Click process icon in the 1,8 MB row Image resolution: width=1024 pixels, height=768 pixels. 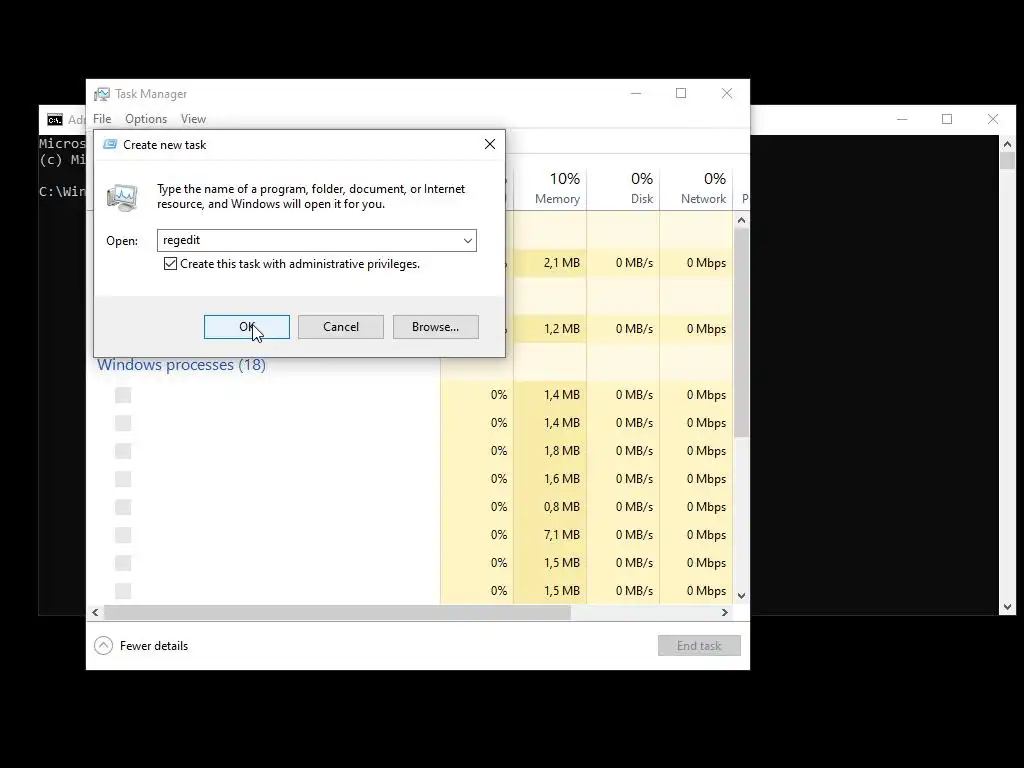click(123, 451)
